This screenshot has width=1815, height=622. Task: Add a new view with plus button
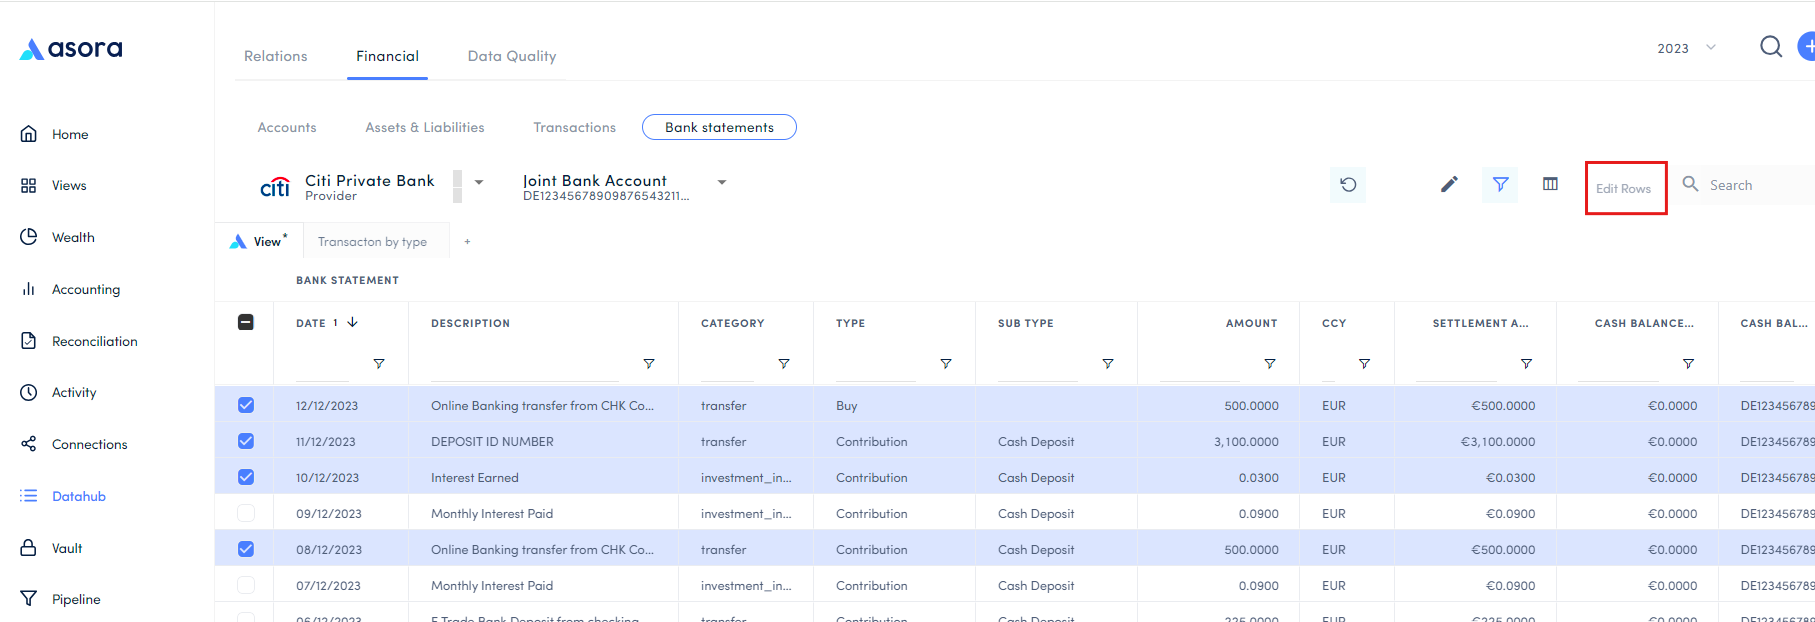467,242
